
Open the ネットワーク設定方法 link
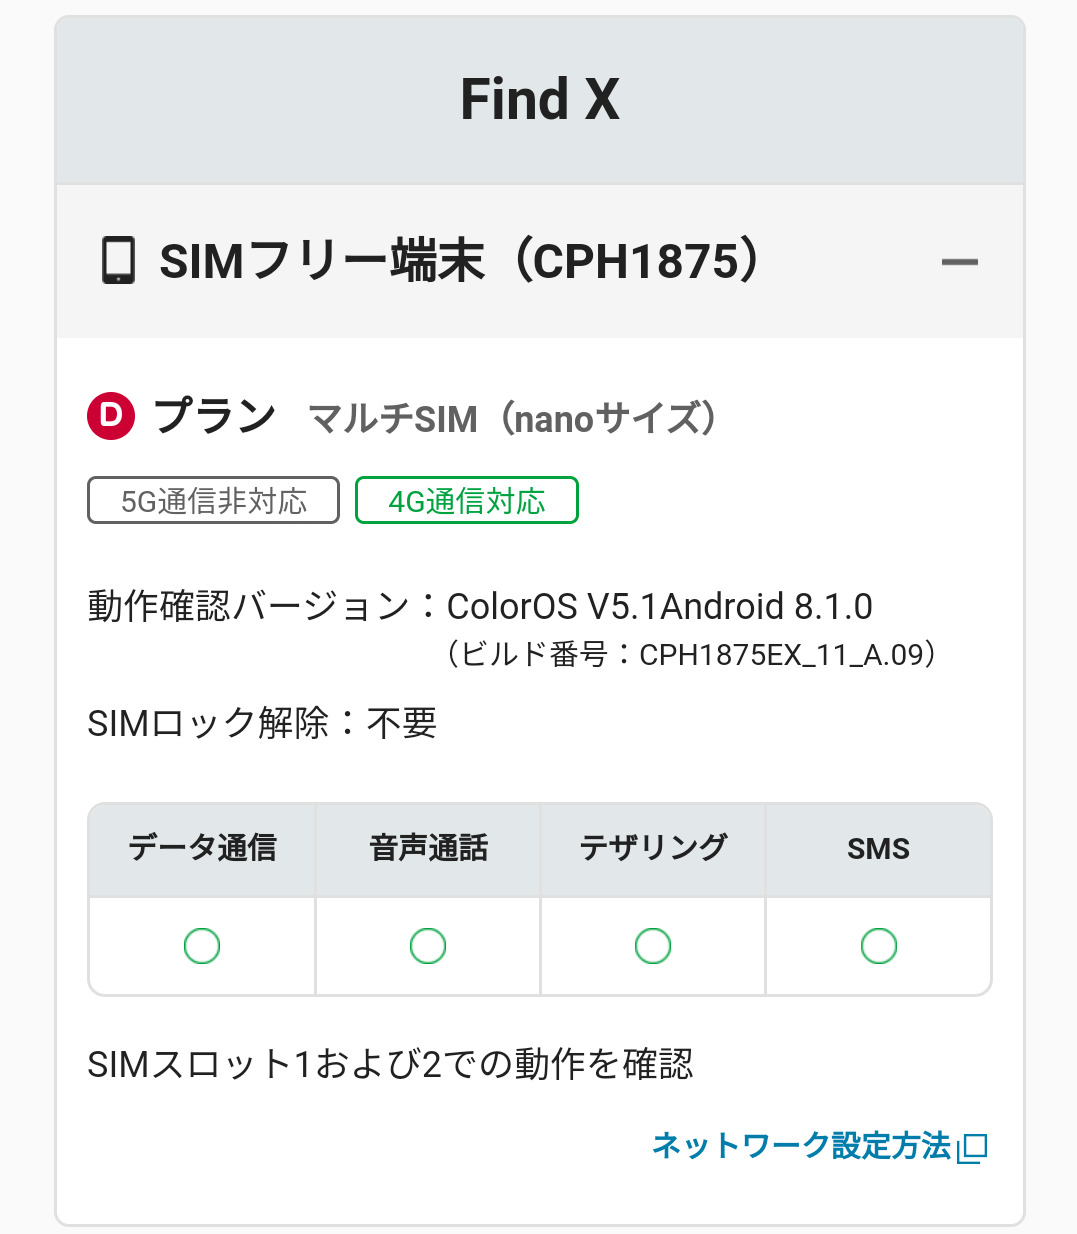pos(801,1146)
